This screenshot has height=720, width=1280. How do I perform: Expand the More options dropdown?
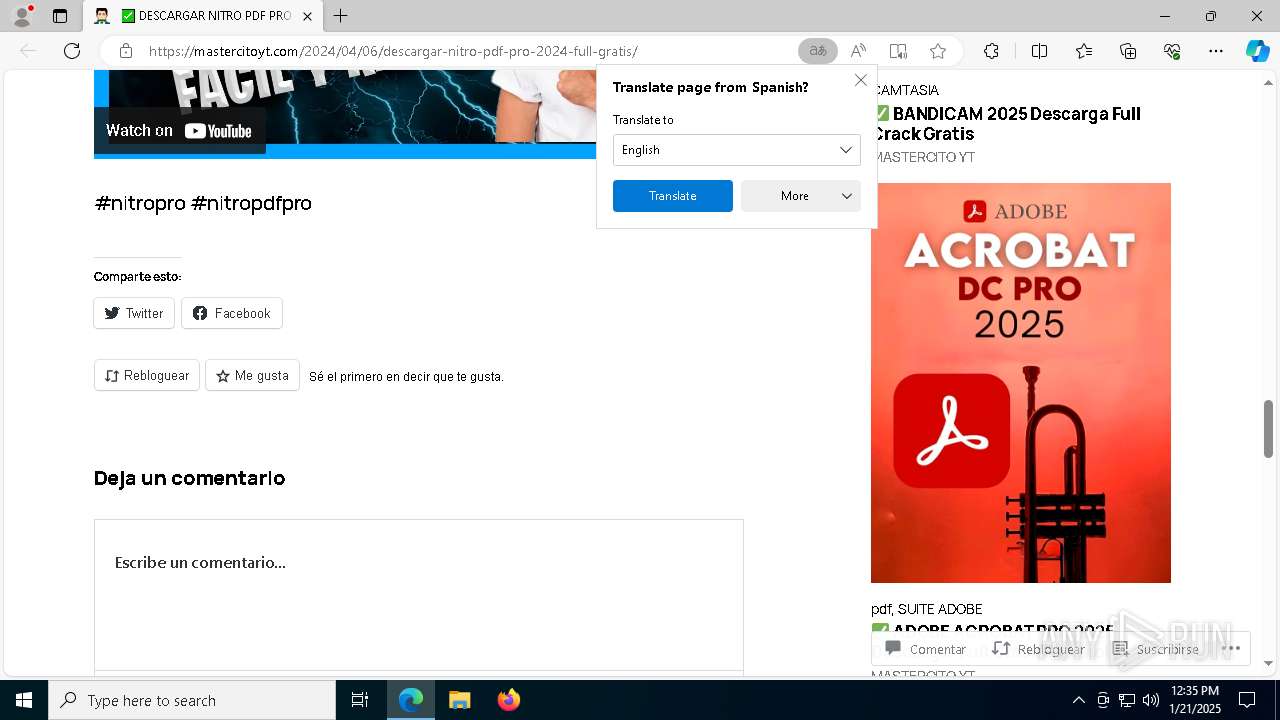(801, 196)
